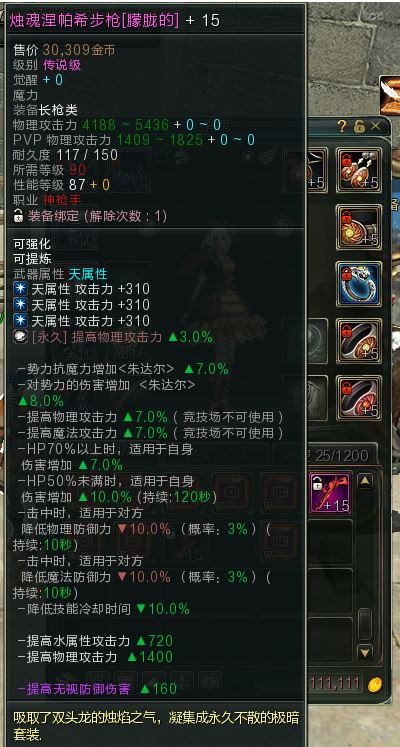Click the inventory scrollbar handle

click(365, 623)
